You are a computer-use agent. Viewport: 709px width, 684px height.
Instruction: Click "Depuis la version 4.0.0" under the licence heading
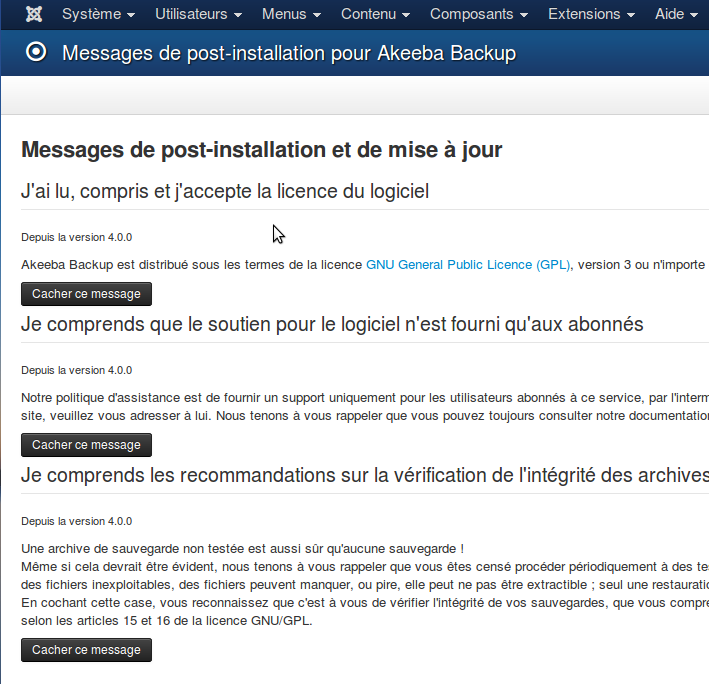pyautogui.click(x=76, y=238)
